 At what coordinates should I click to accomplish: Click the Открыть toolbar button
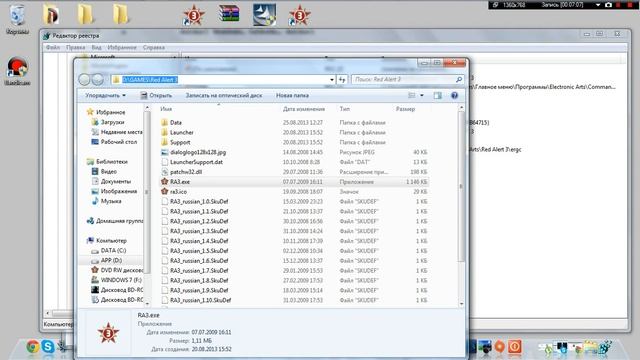click(x=156, y=96)
